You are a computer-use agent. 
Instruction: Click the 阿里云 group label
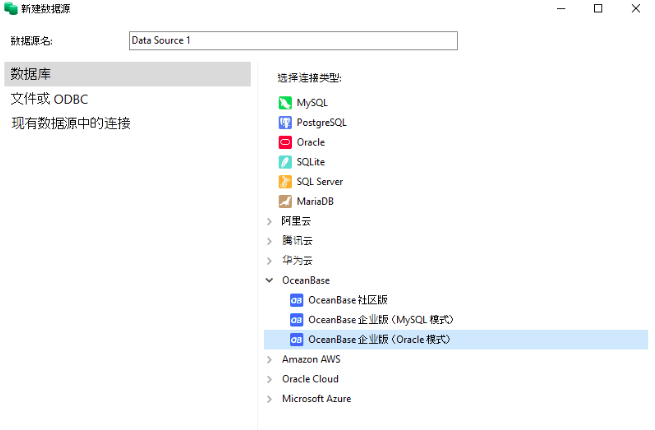pos(296,221)
